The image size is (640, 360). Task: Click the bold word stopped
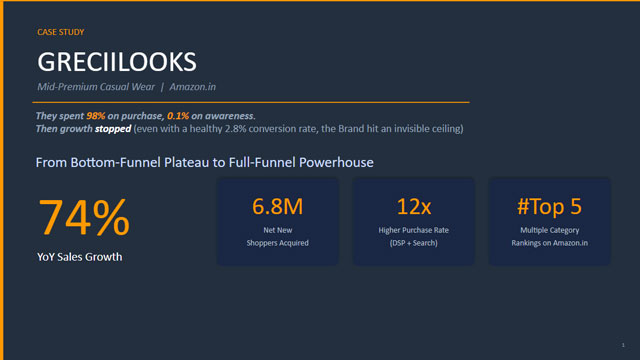(113, 129)
